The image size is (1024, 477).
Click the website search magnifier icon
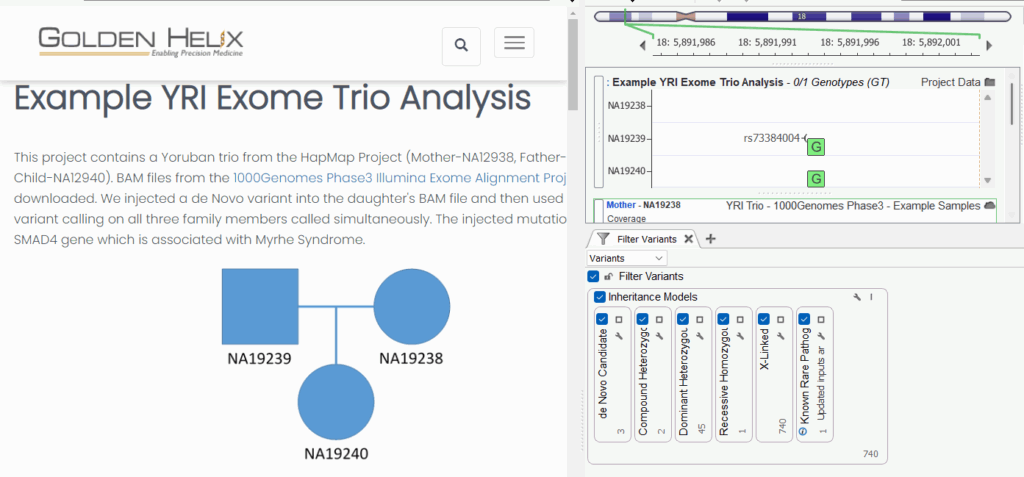coord(461,45)
